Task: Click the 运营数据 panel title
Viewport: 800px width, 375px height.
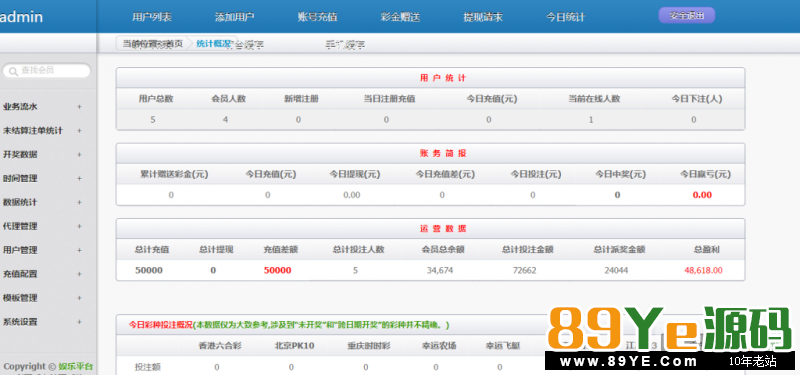Action: [x=443, y=229]
